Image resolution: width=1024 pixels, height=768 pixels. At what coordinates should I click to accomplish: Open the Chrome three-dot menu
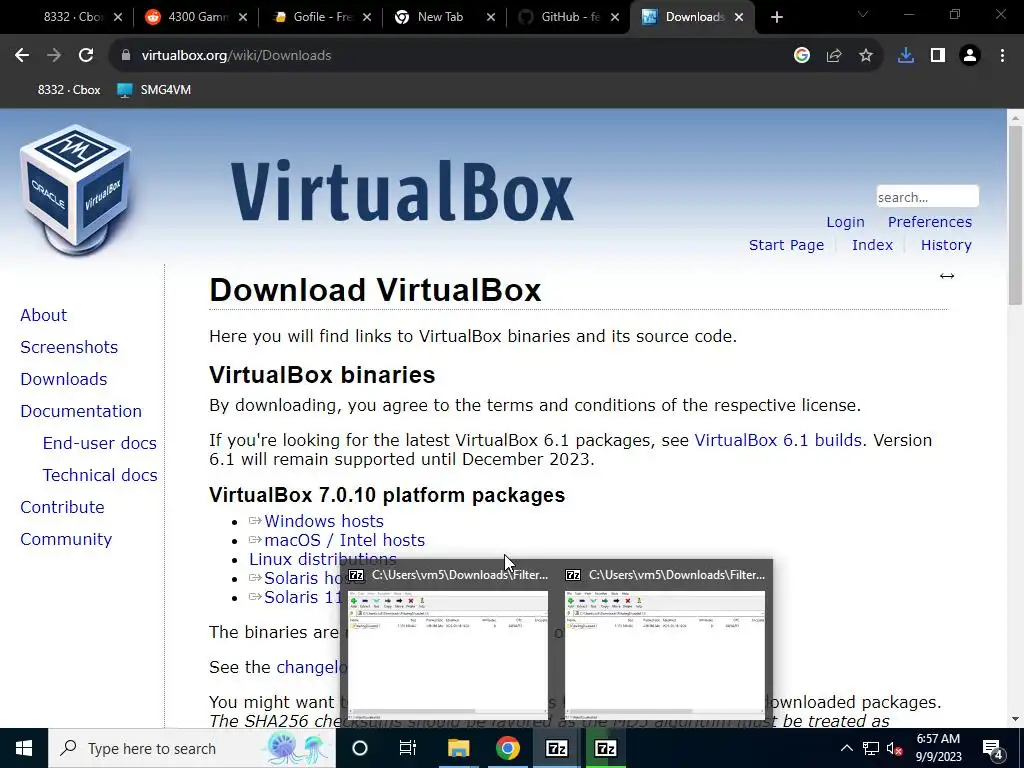pyautogui.click(x=1002, y=56)
